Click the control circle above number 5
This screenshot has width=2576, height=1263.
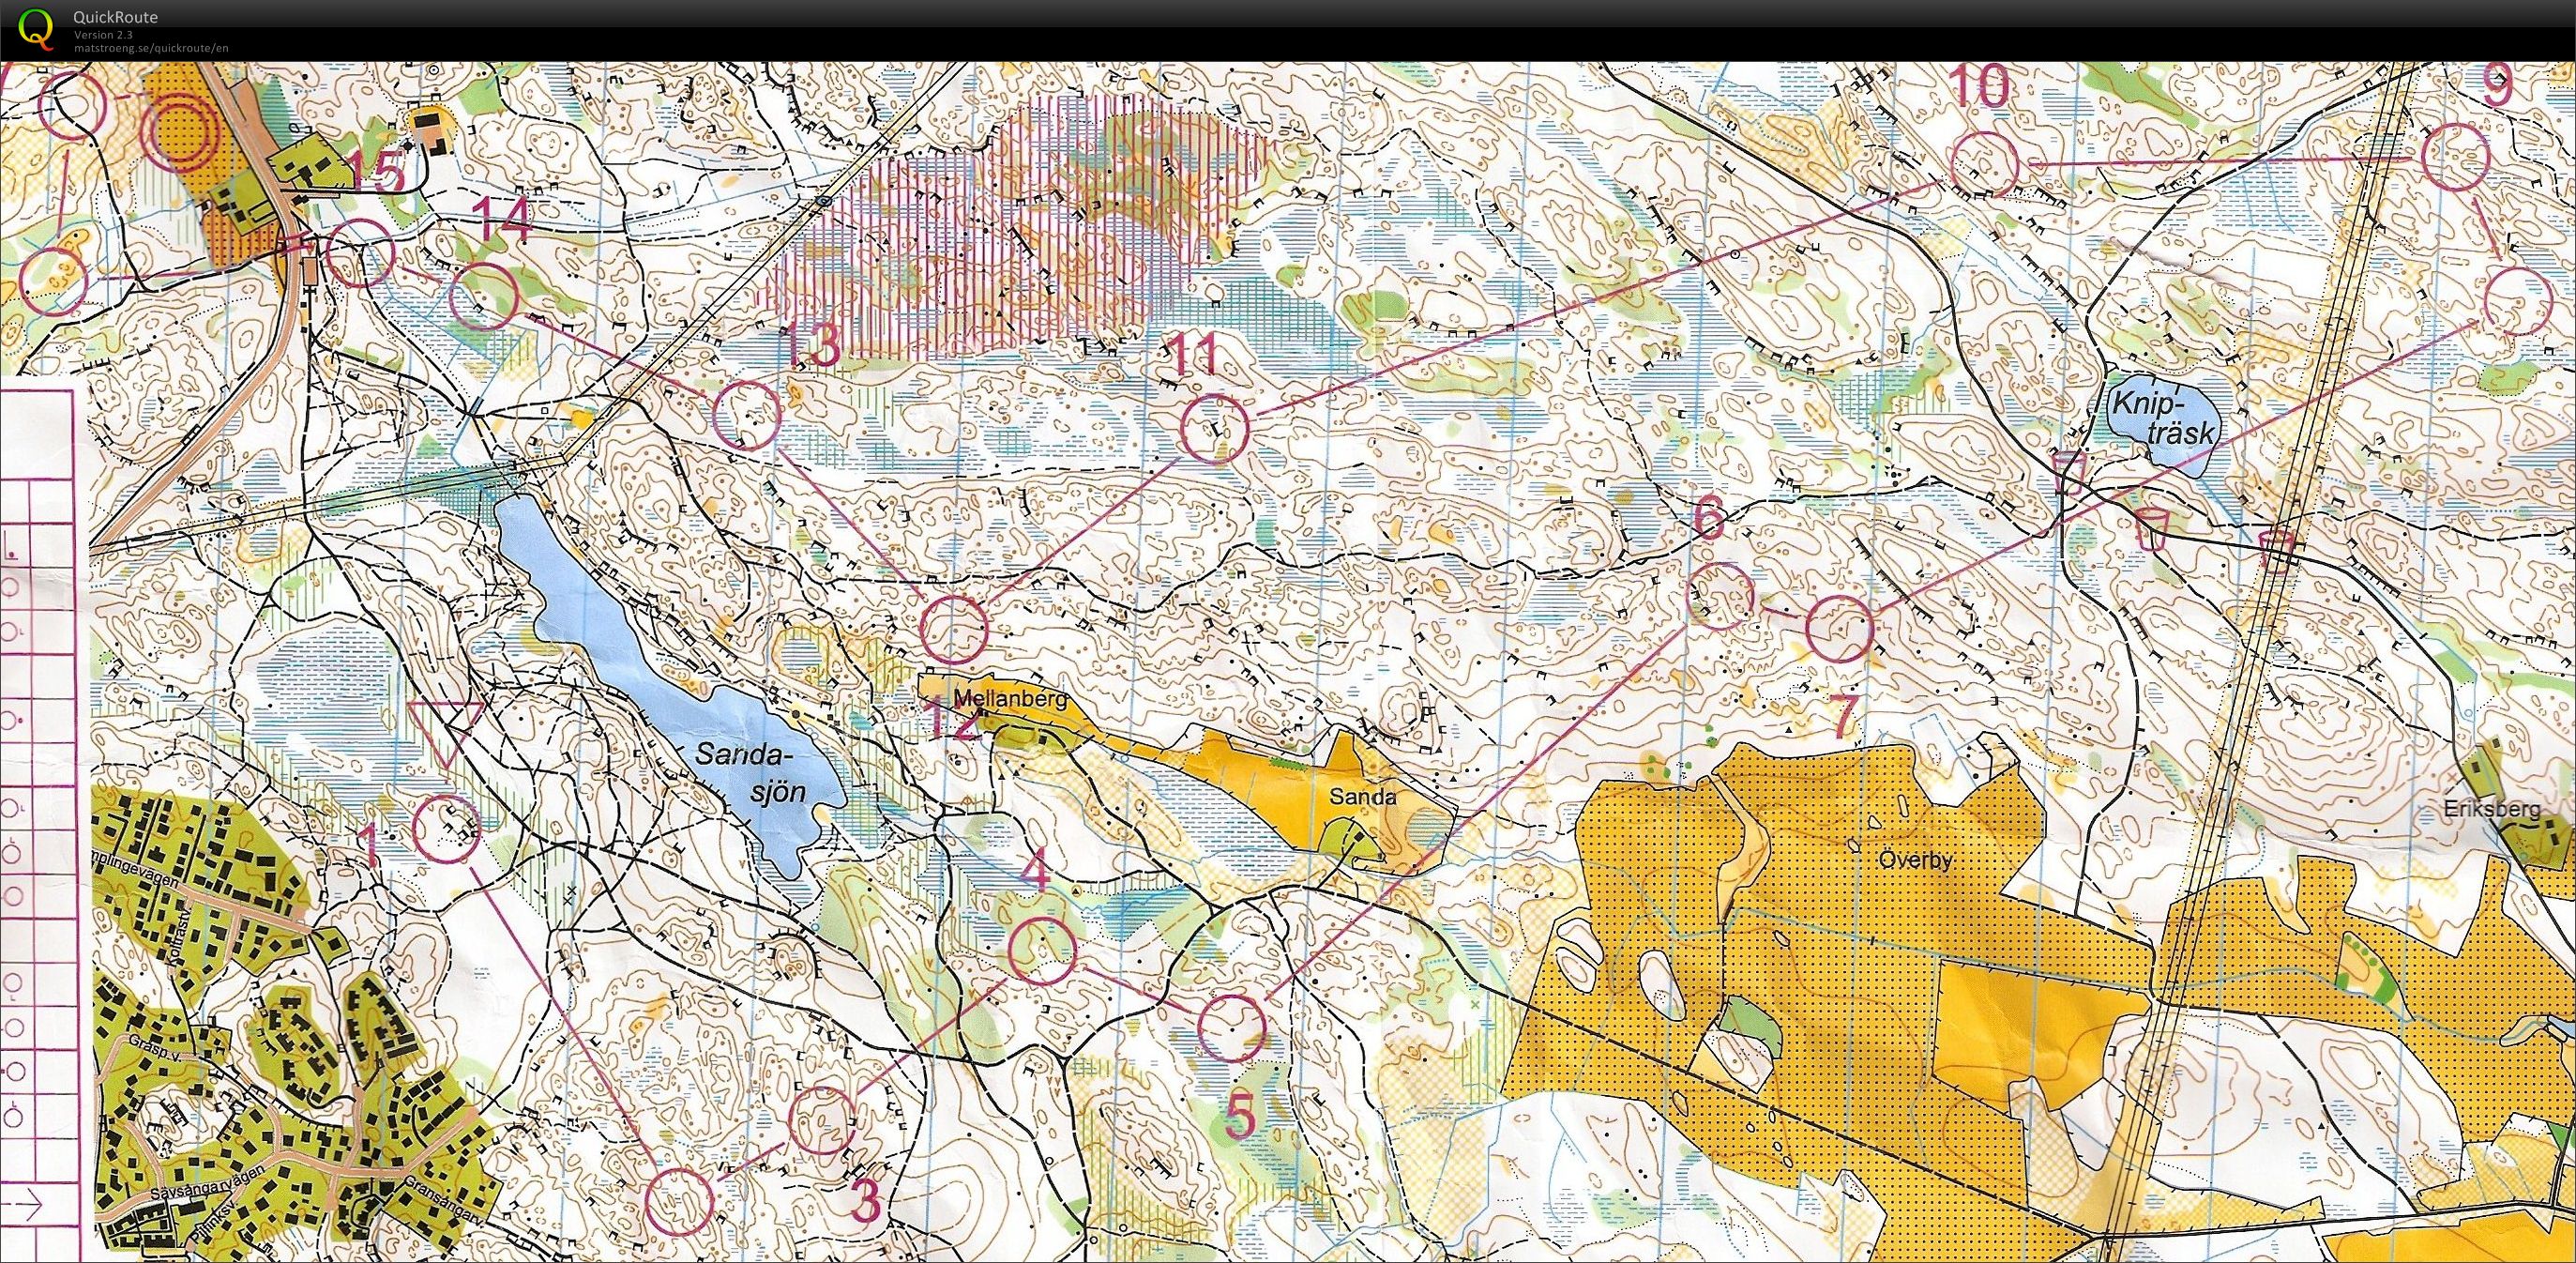point(1232,1028)
